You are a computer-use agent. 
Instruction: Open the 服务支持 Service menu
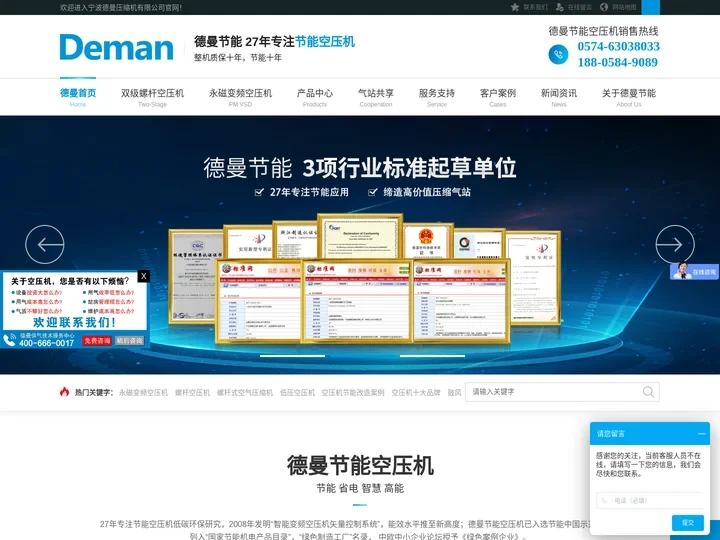437,97
